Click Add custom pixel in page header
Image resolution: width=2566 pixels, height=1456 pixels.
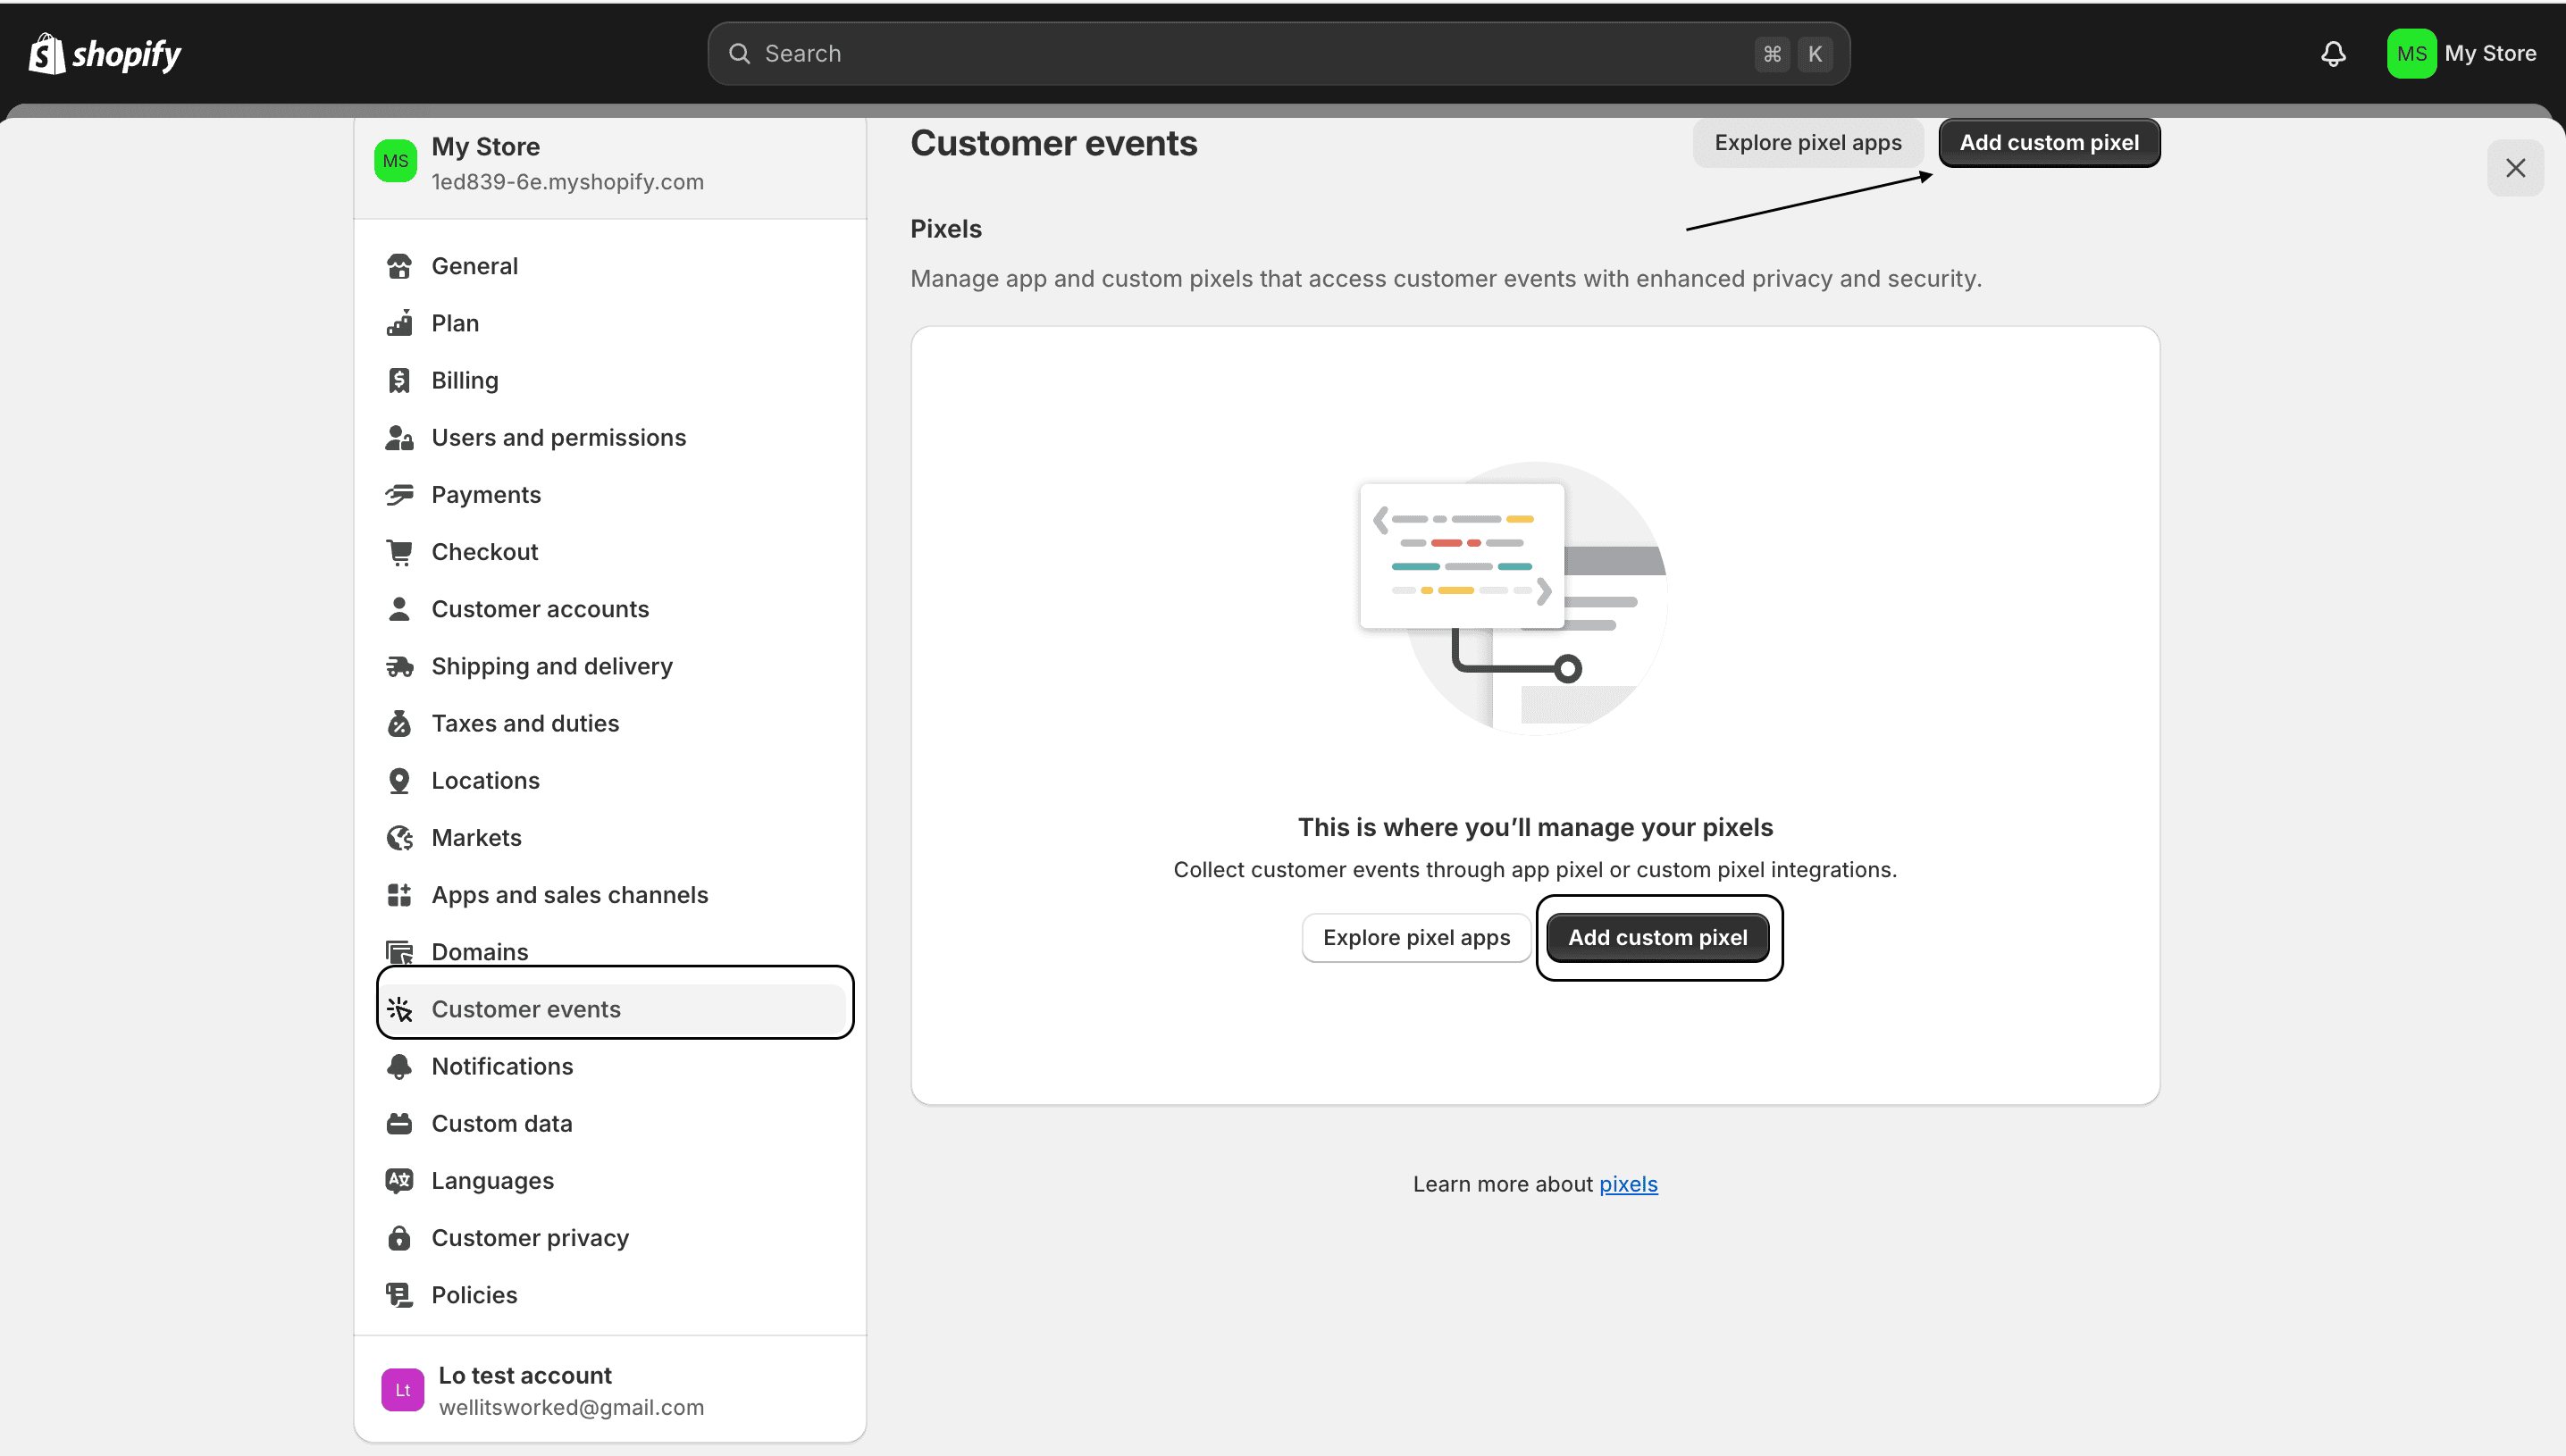[x=2048, y=143]
